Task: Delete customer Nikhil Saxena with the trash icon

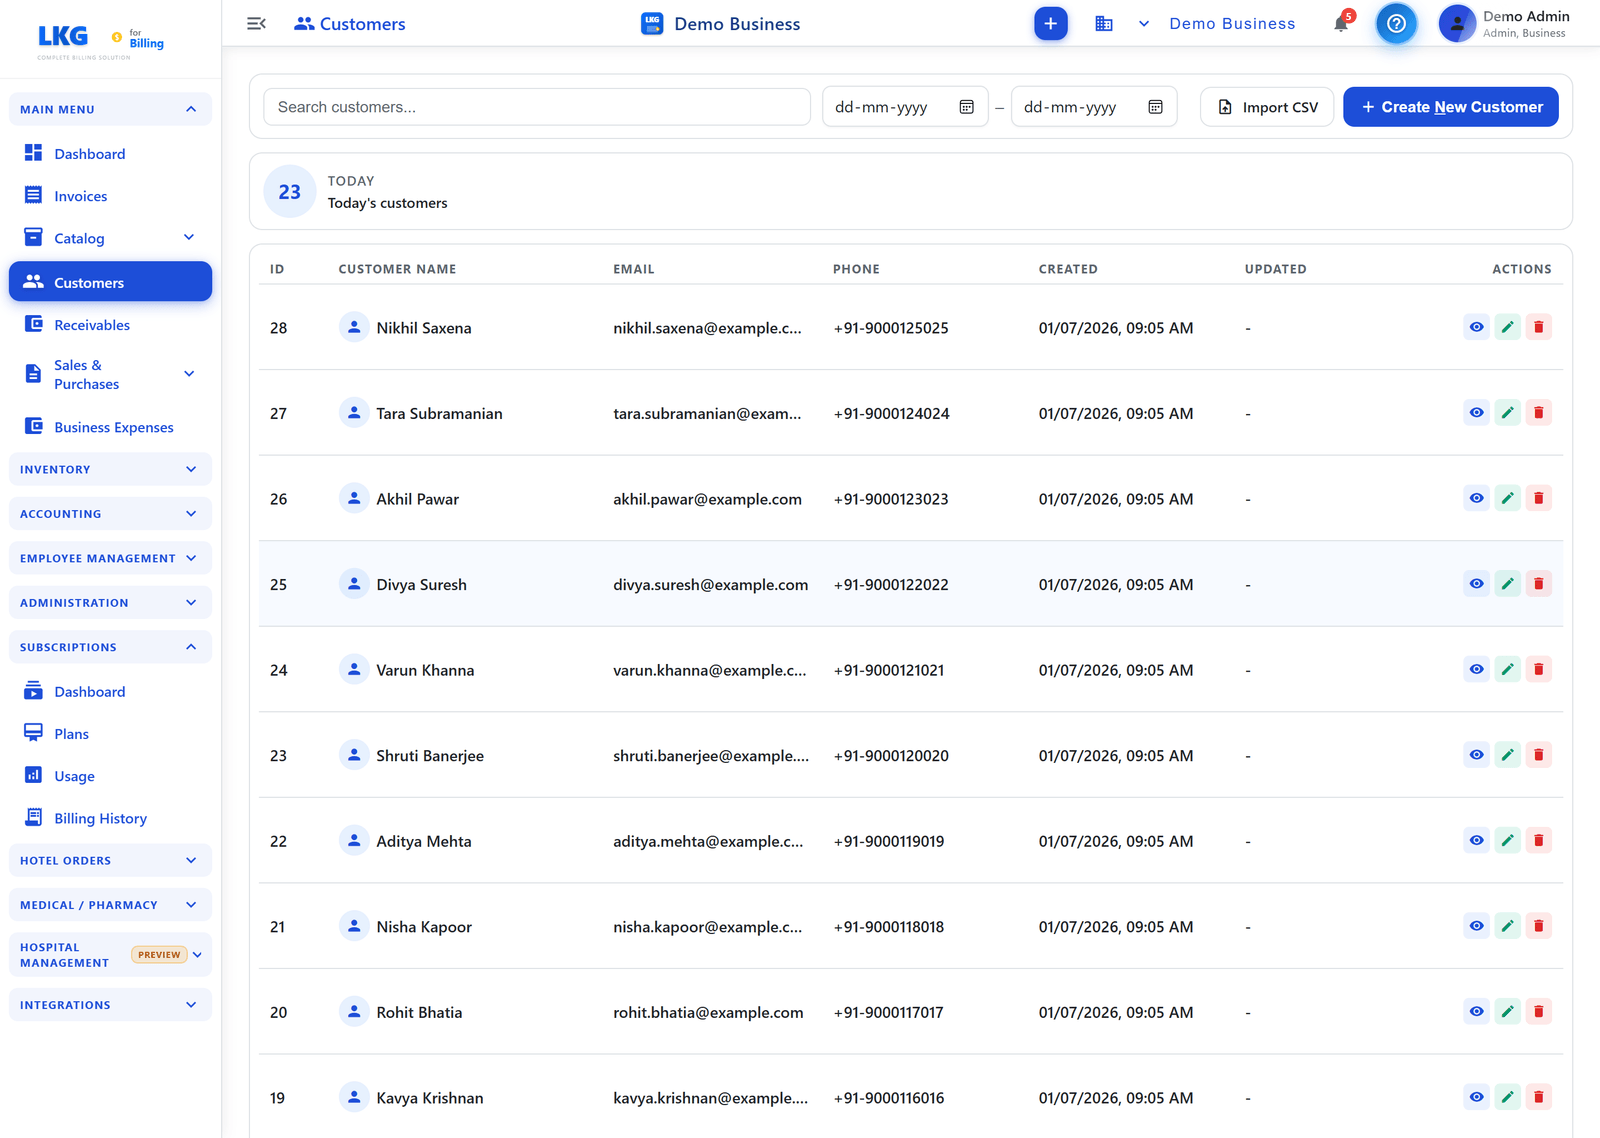Action: click(x=1538, y=327)
